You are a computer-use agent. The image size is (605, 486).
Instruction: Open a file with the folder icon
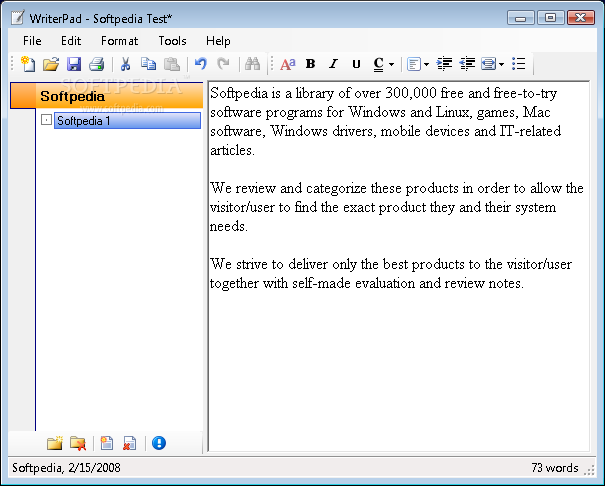(x=51, y=64)
